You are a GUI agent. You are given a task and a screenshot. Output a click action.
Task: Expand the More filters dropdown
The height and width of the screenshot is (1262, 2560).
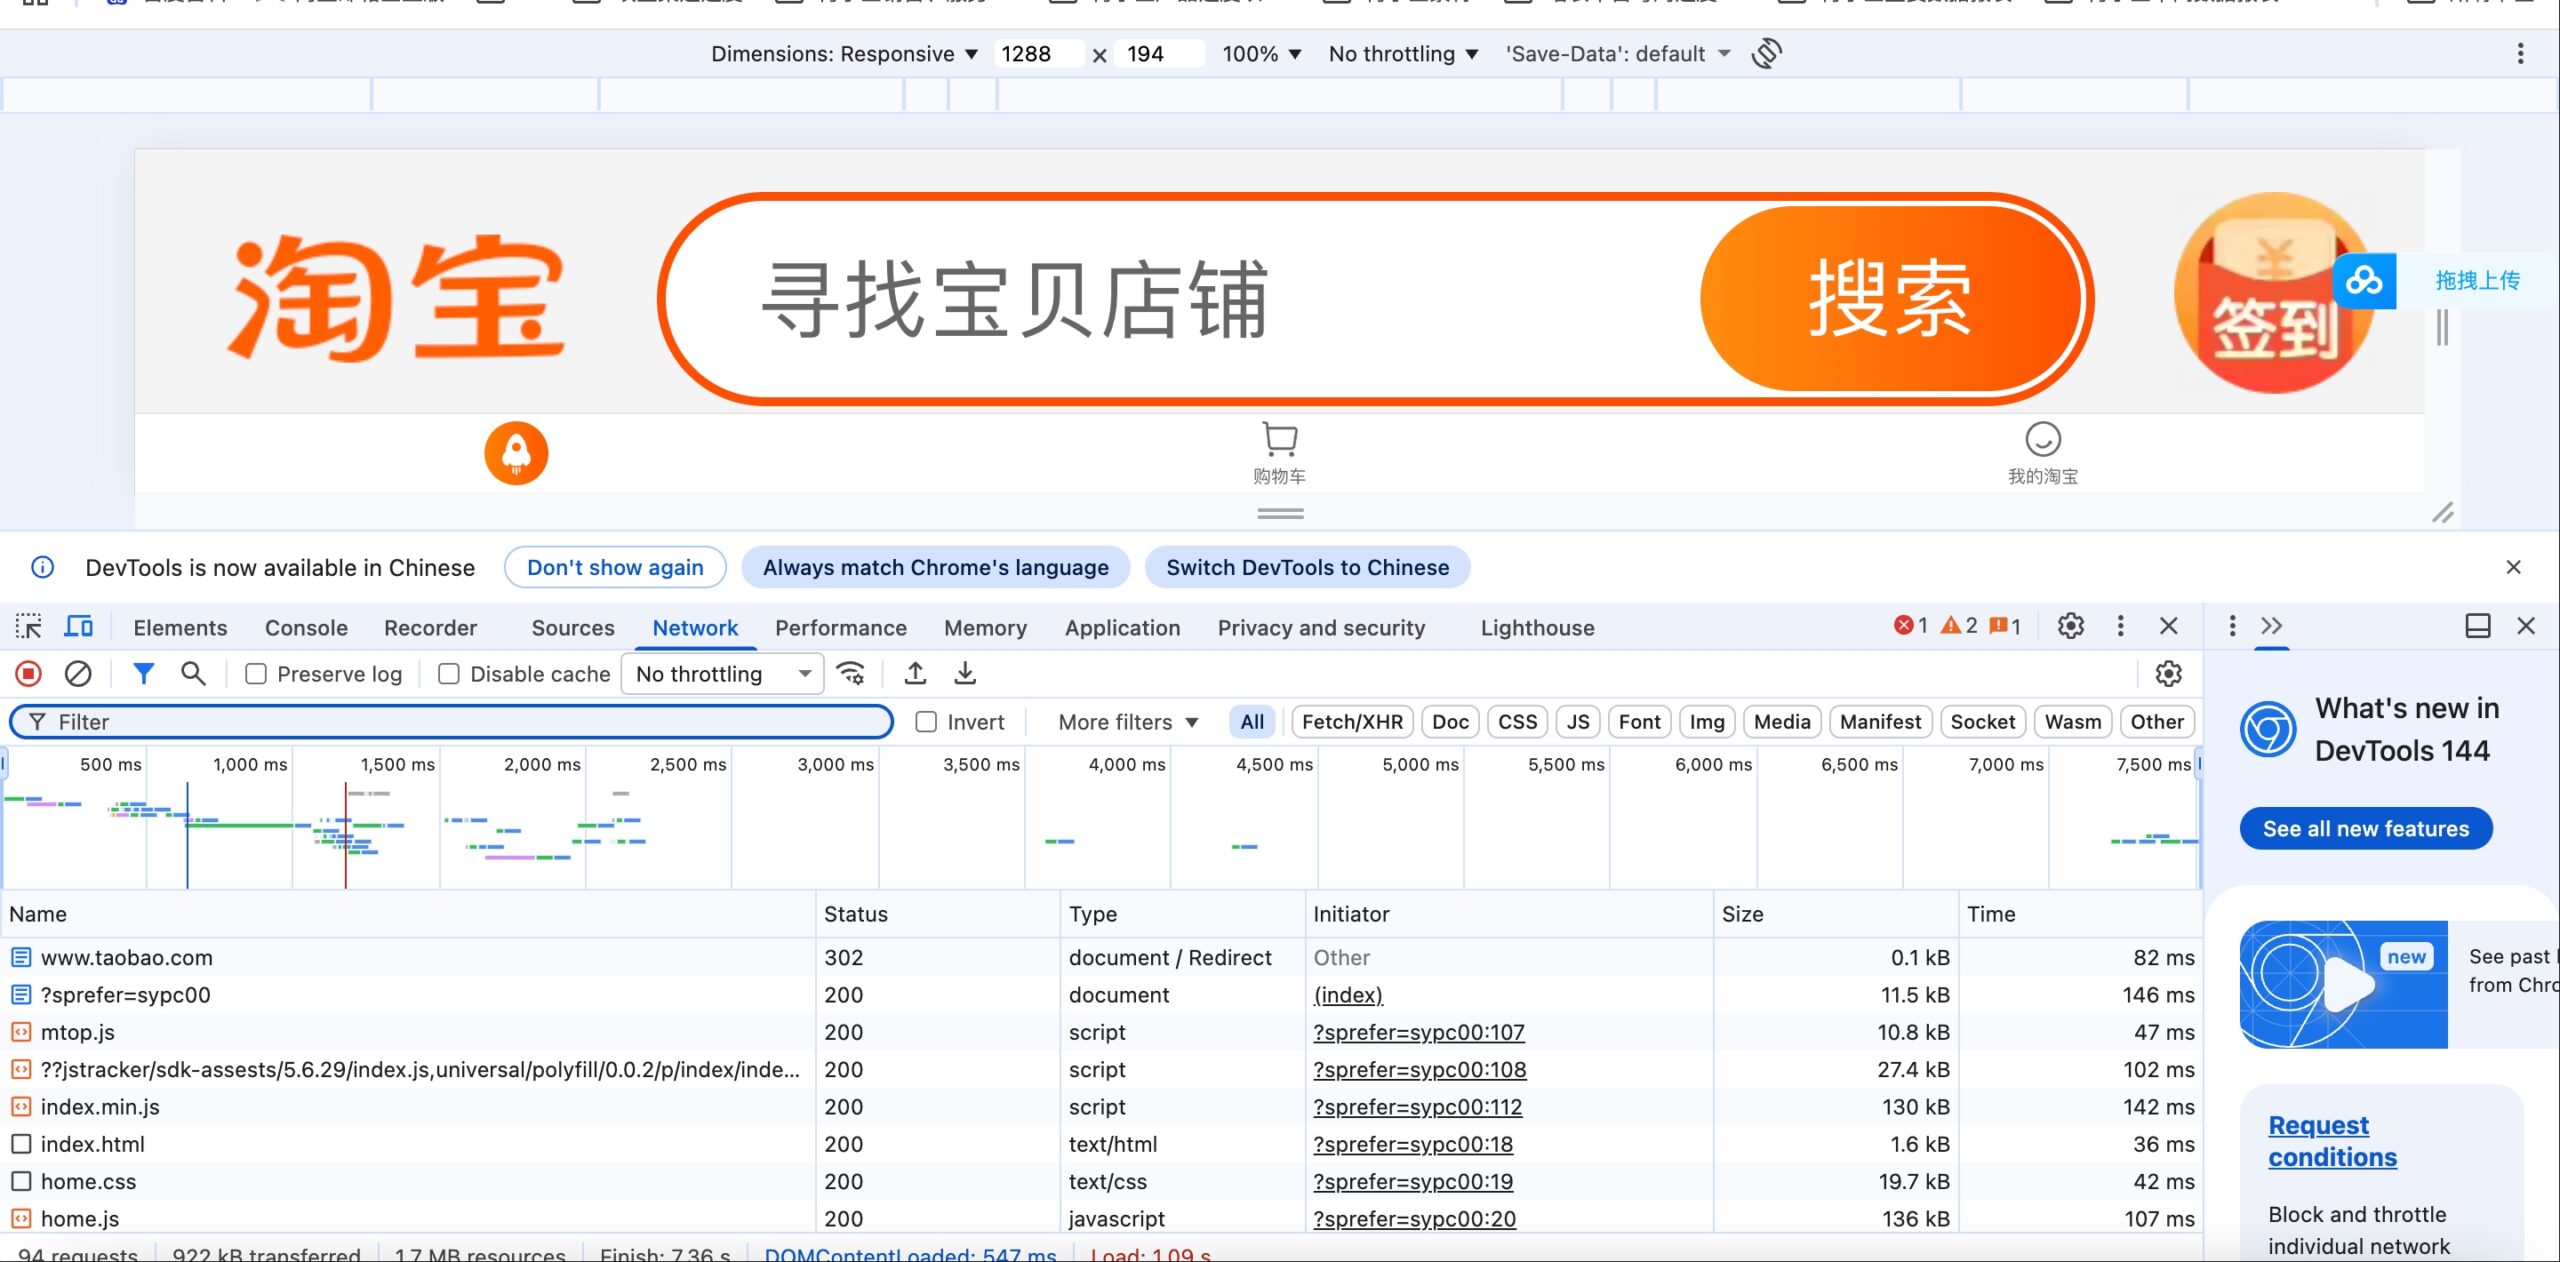1128,722
